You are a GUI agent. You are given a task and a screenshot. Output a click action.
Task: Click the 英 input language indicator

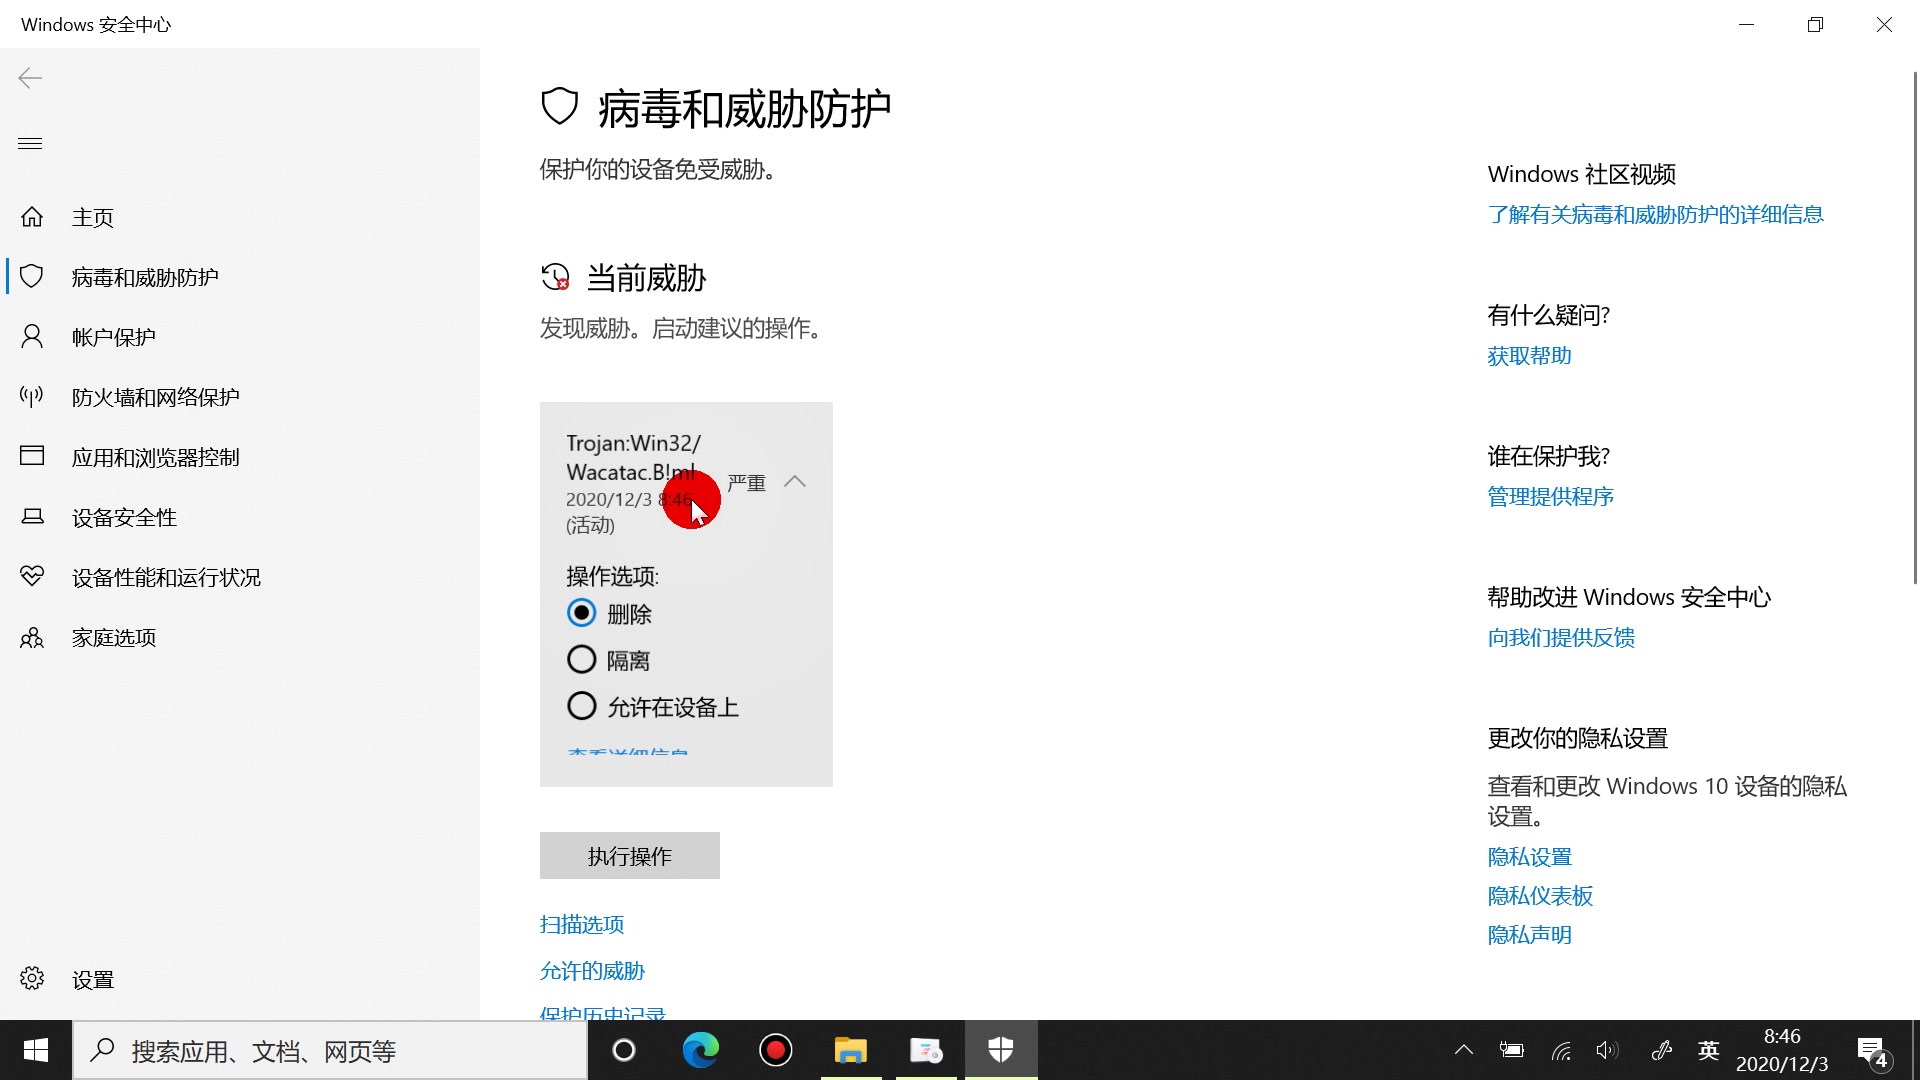point(1709,1050)
